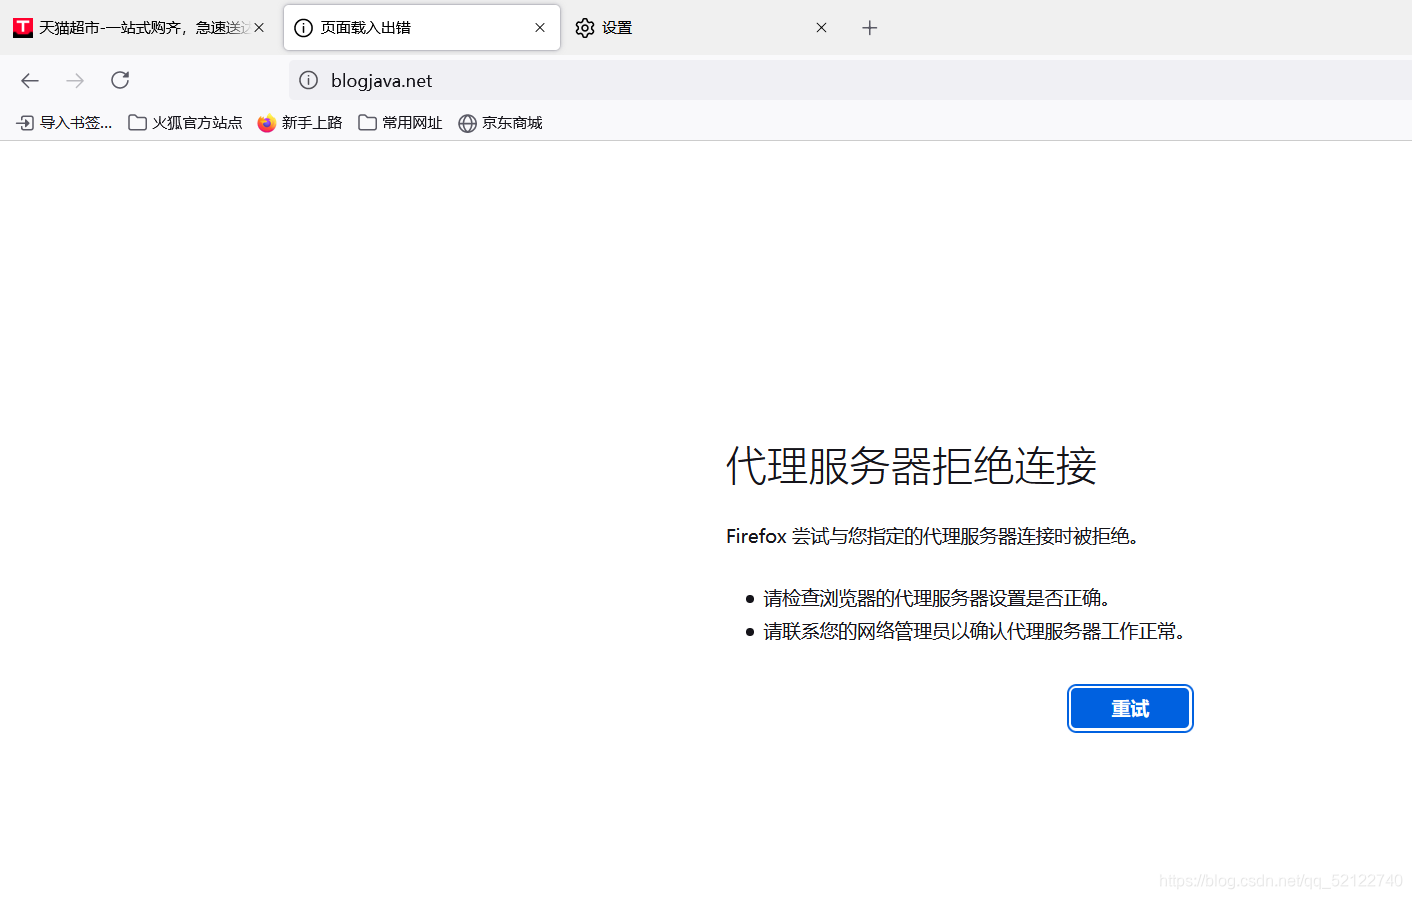This screenshot has height=899, width=1412.
Task: Click the gear icon on 设置 tab
Action: pyautogui.click(x=585, y=28)
